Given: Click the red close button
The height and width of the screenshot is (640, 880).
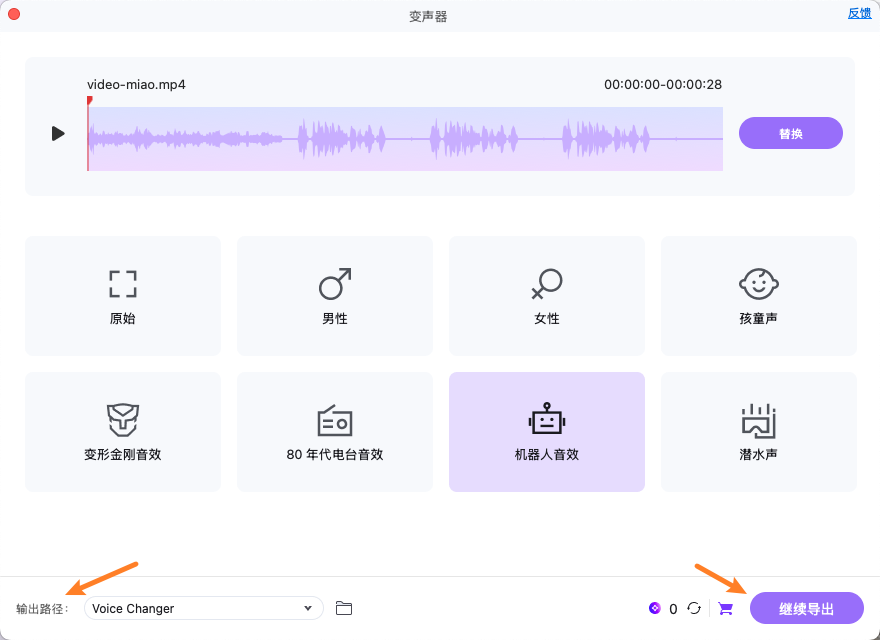Looking at the screenshot, I should point(13,14).
